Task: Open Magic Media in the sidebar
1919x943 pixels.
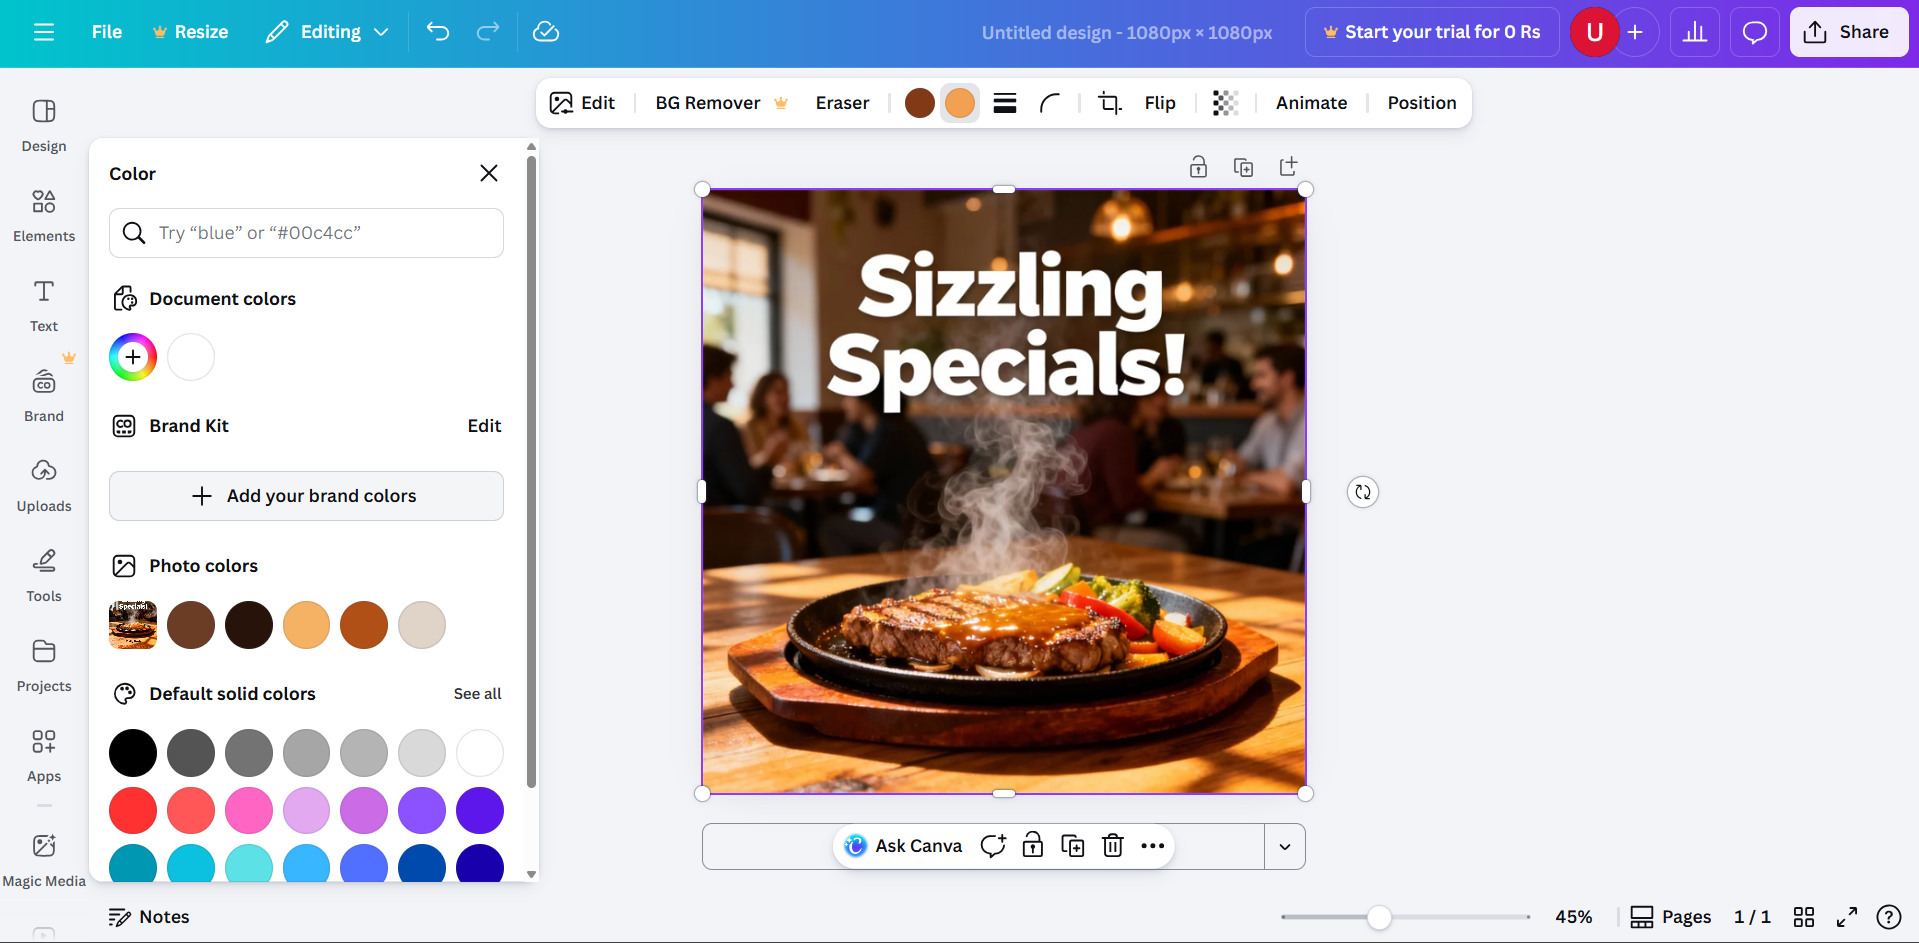Action: (x=43, y=858)
